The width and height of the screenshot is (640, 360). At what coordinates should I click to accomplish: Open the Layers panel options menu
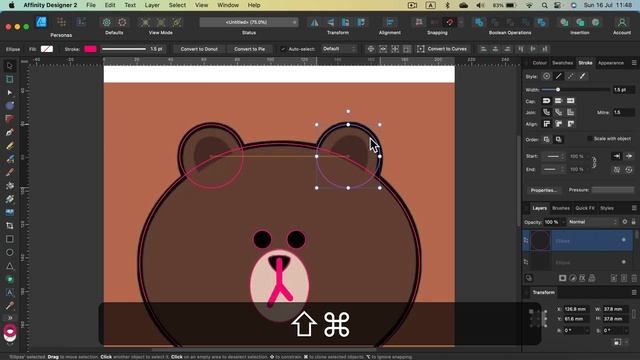[634, 208]
